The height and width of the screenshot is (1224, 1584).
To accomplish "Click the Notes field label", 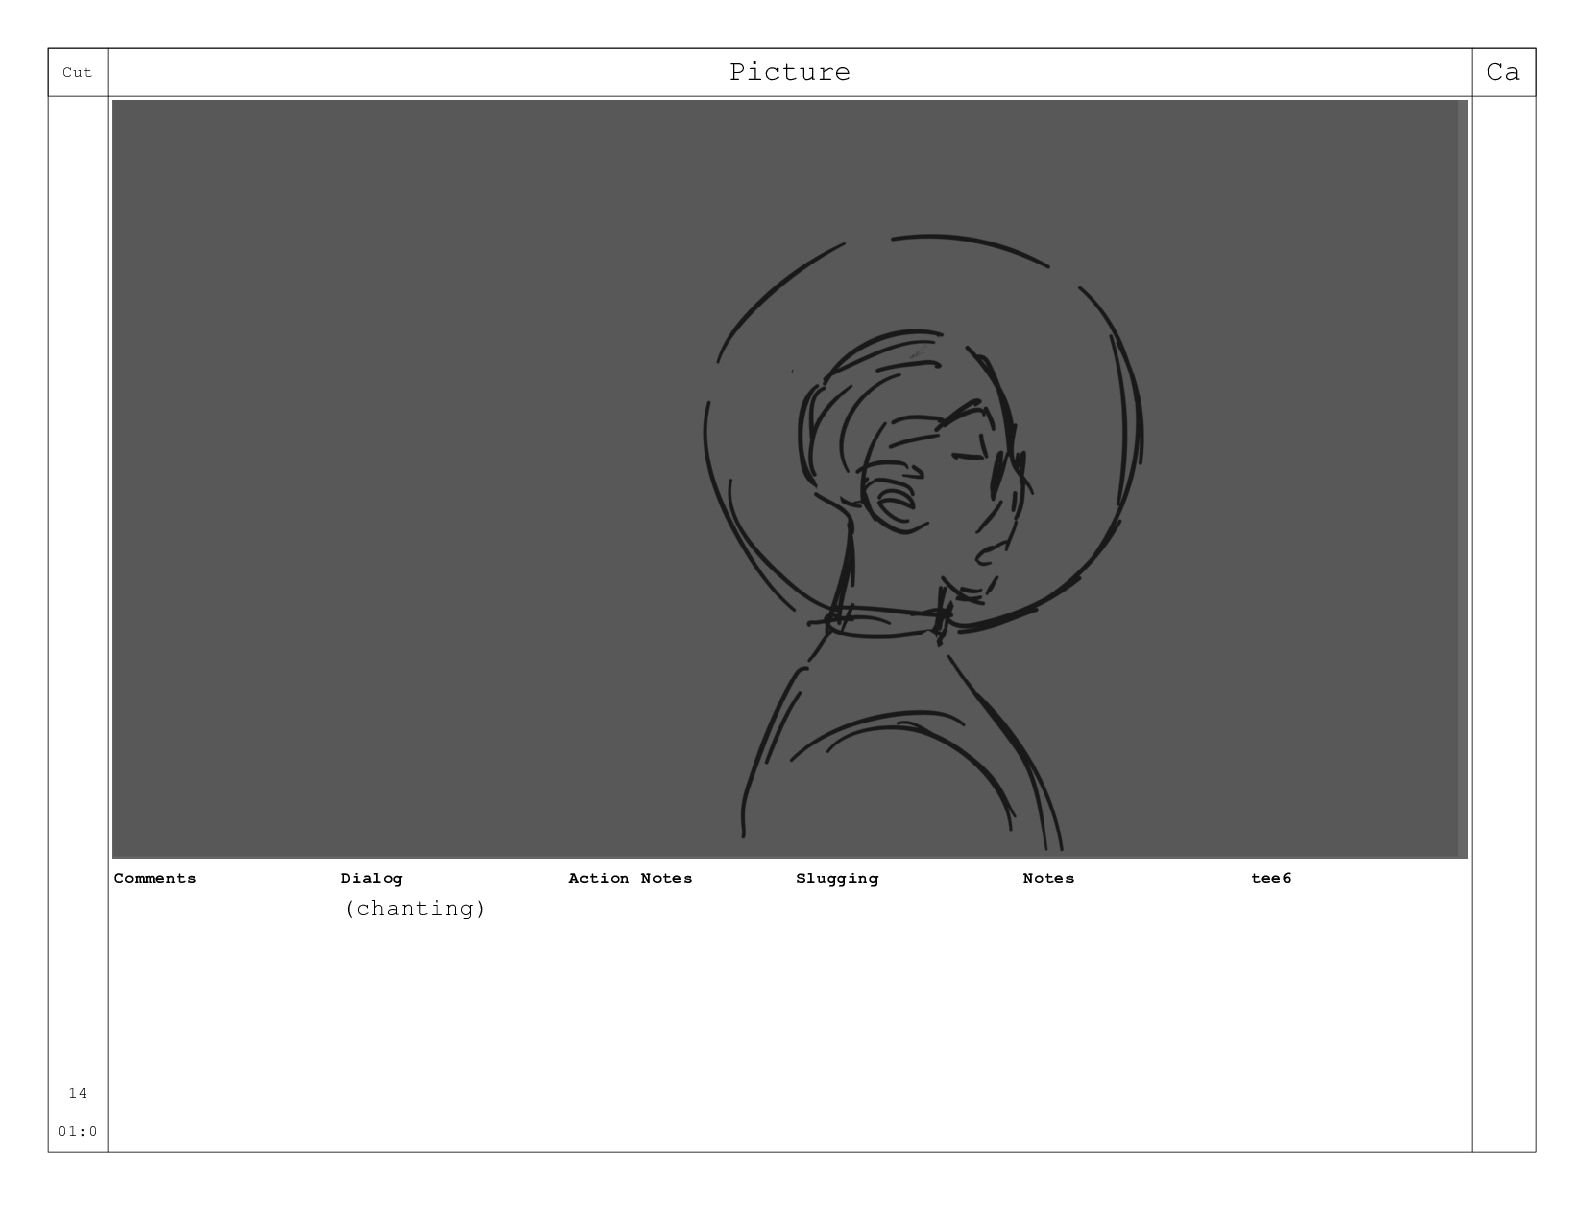I will click(x=1048, y=878).
